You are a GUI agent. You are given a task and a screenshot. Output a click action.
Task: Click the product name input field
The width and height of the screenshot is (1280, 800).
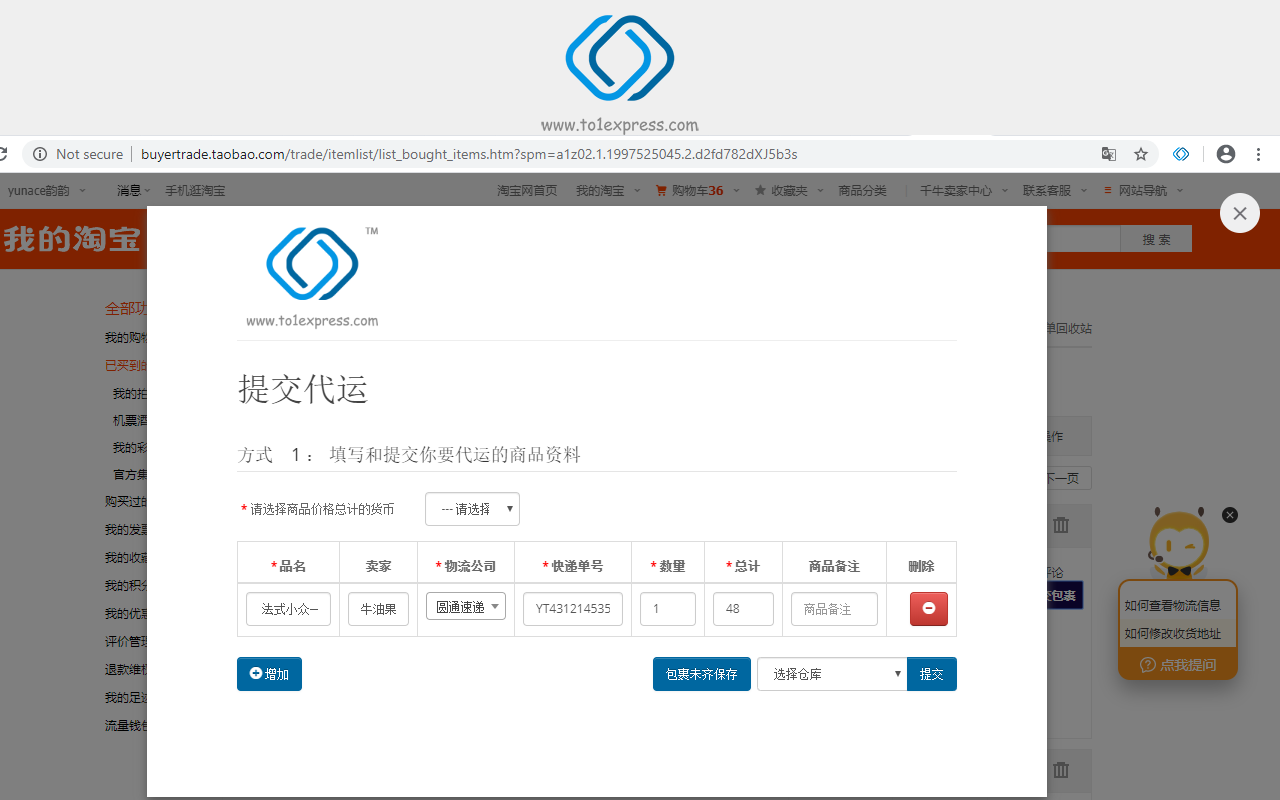pyautogui.click(x=288, y=609)
